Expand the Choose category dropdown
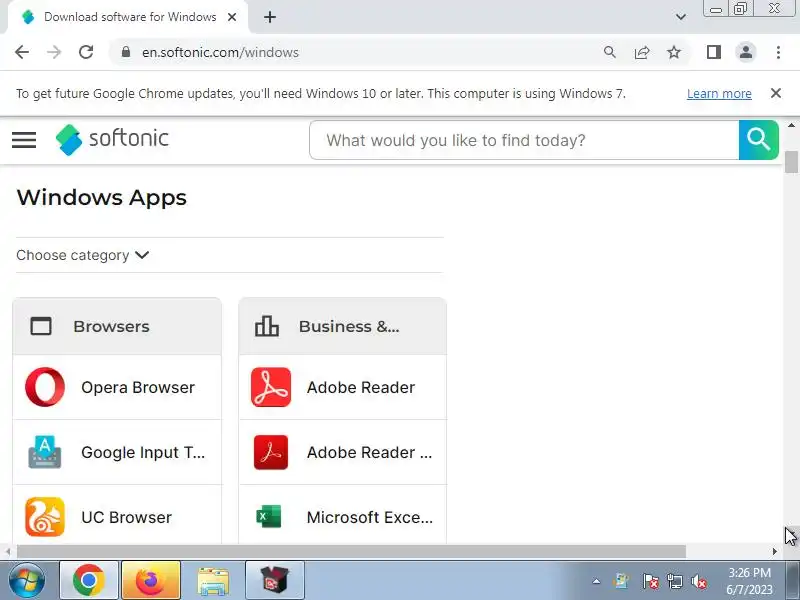The image size is (800, 600). [83, 255]
